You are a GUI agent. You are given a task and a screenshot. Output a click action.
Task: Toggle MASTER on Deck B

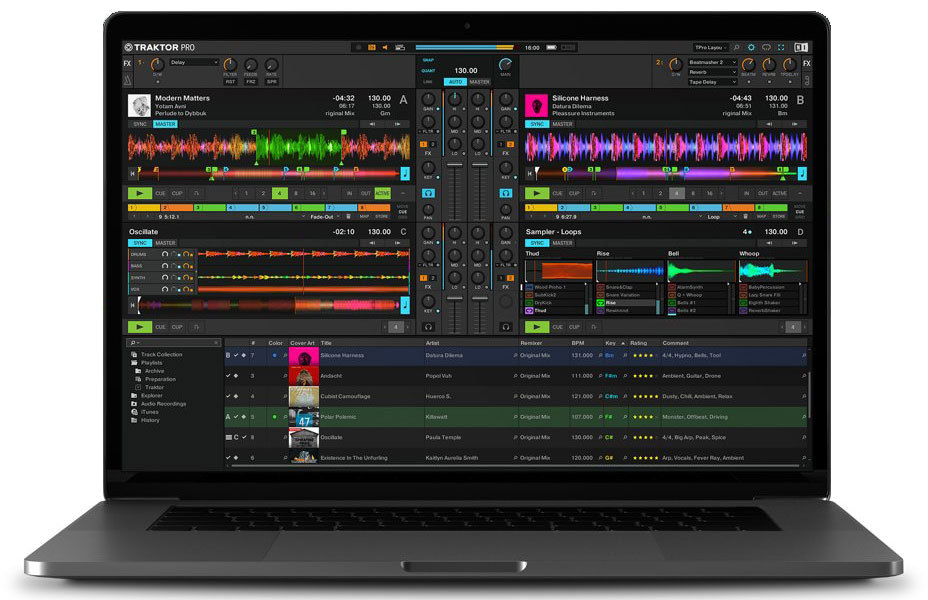click(x=562, y=124)
